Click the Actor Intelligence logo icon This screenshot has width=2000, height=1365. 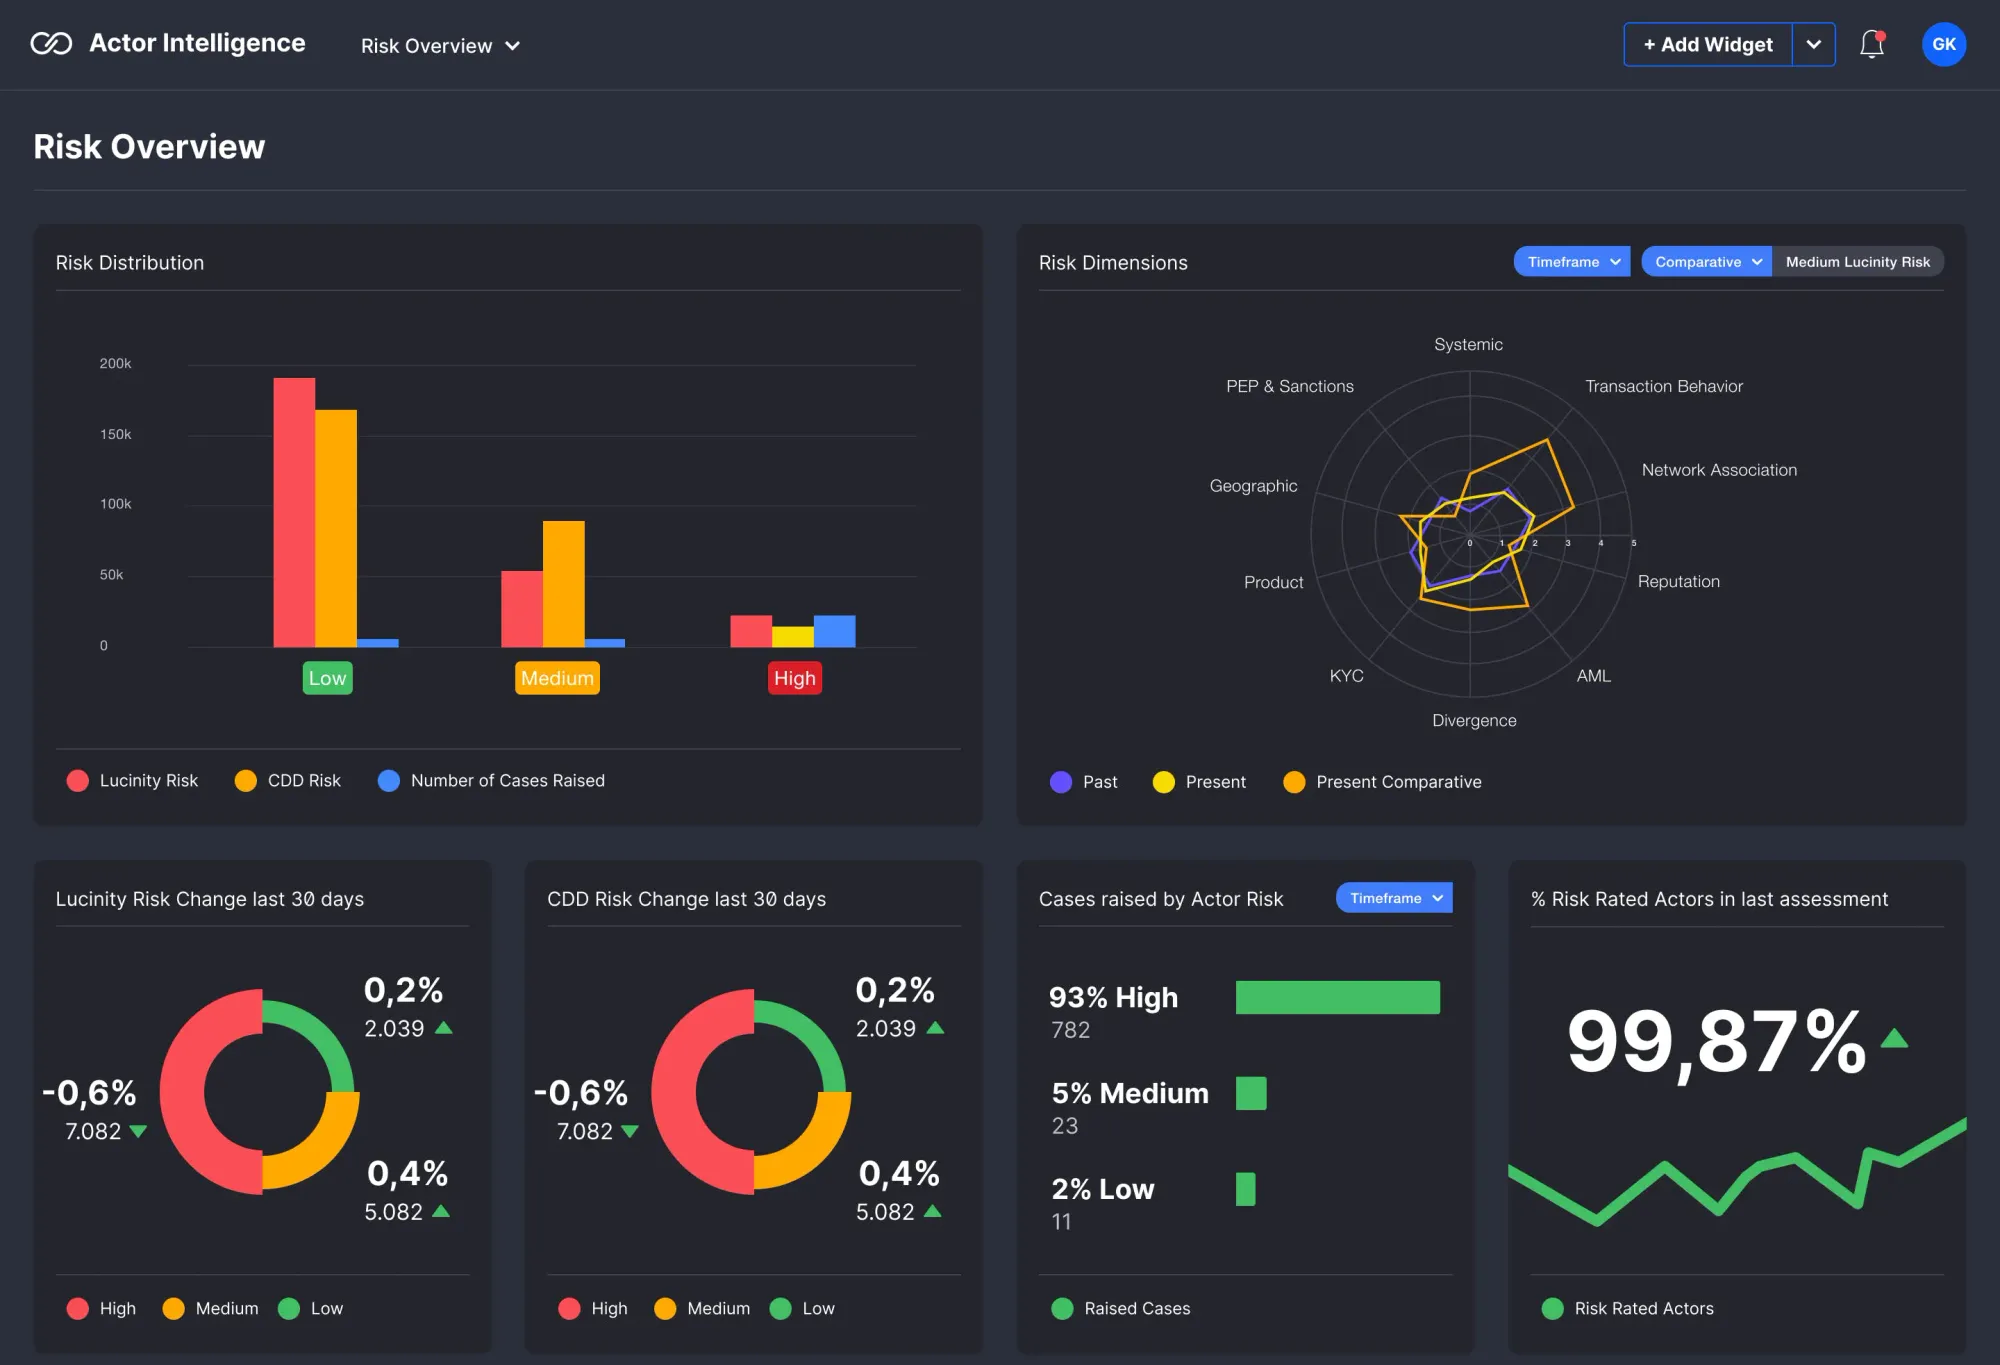[x=51, y=43]
